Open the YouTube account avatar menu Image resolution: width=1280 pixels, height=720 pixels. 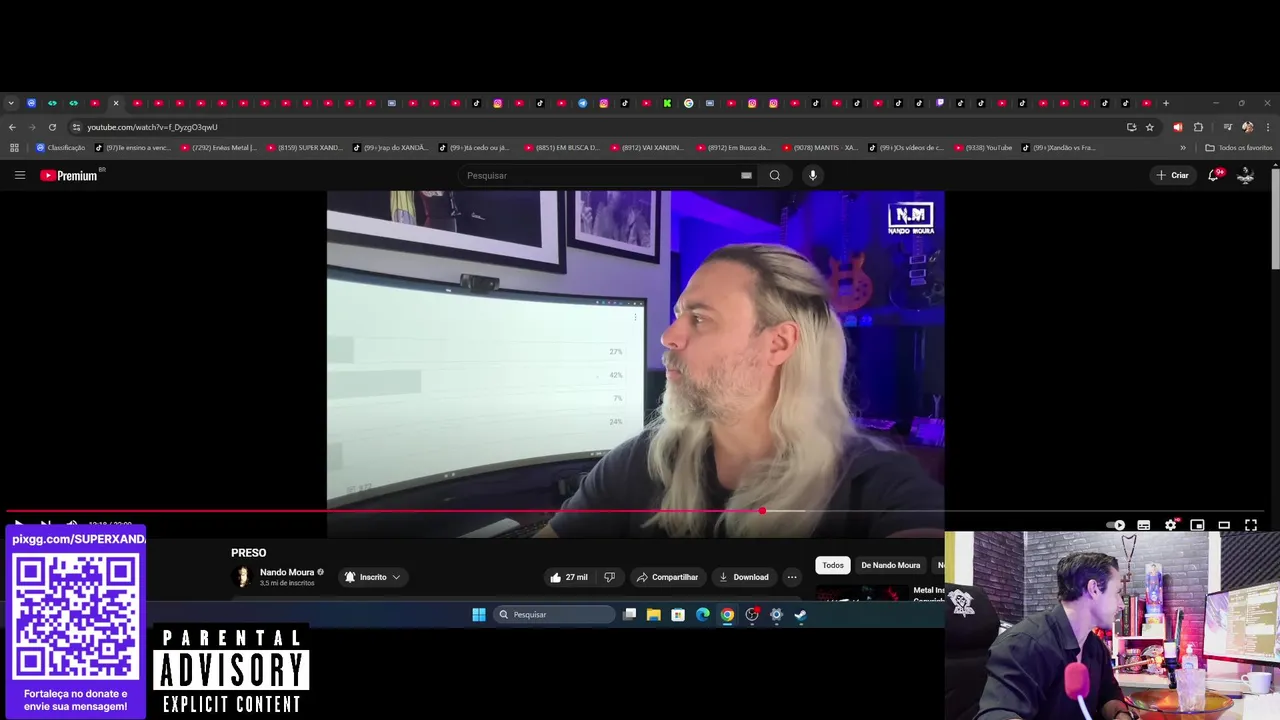pos(1246,175)
